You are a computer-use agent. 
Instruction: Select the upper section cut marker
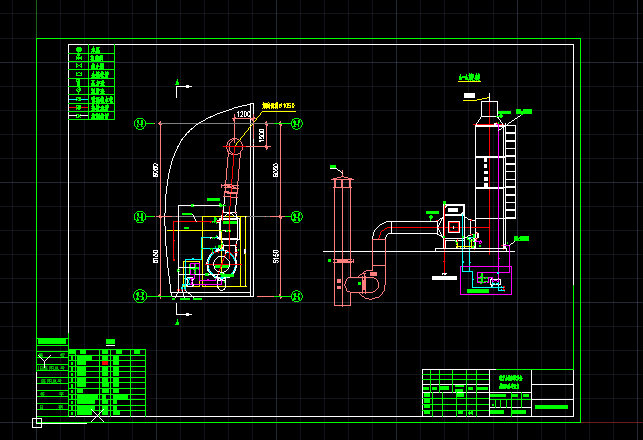(x=182, y=88)
